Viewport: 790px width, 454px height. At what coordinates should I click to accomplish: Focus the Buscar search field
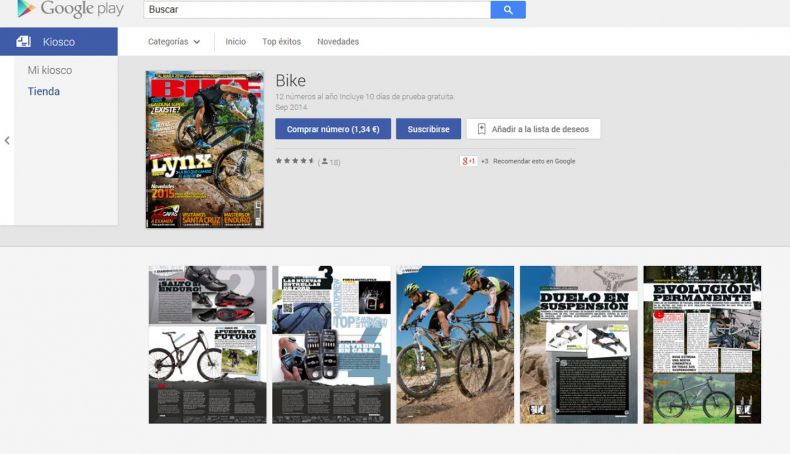(x=317, y=10)
